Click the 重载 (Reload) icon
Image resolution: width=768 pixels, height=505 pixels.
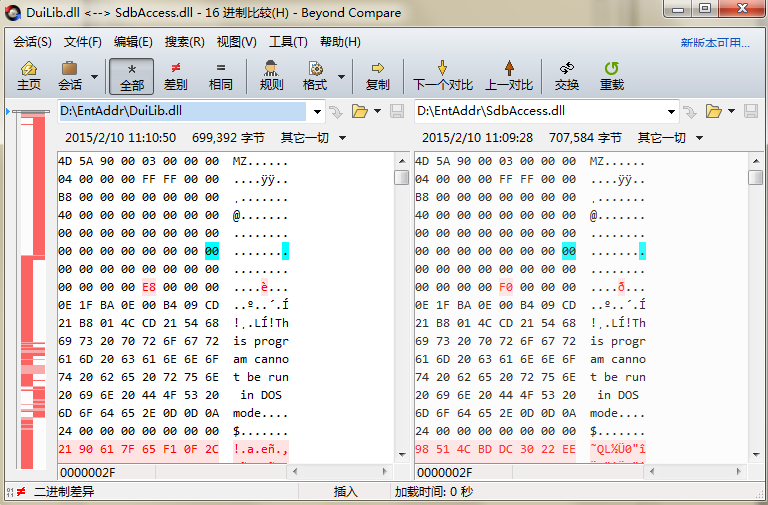[612, 76]
